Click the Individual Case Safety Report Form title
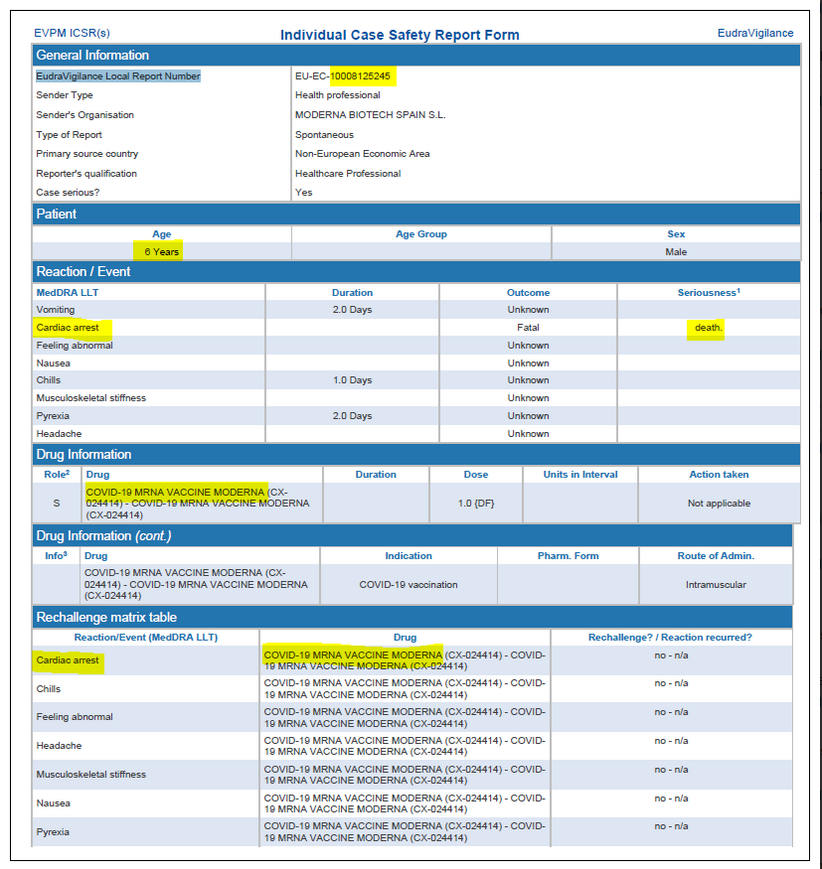Image resolution: width=822 pixels, height=869 pixels. 399,35
